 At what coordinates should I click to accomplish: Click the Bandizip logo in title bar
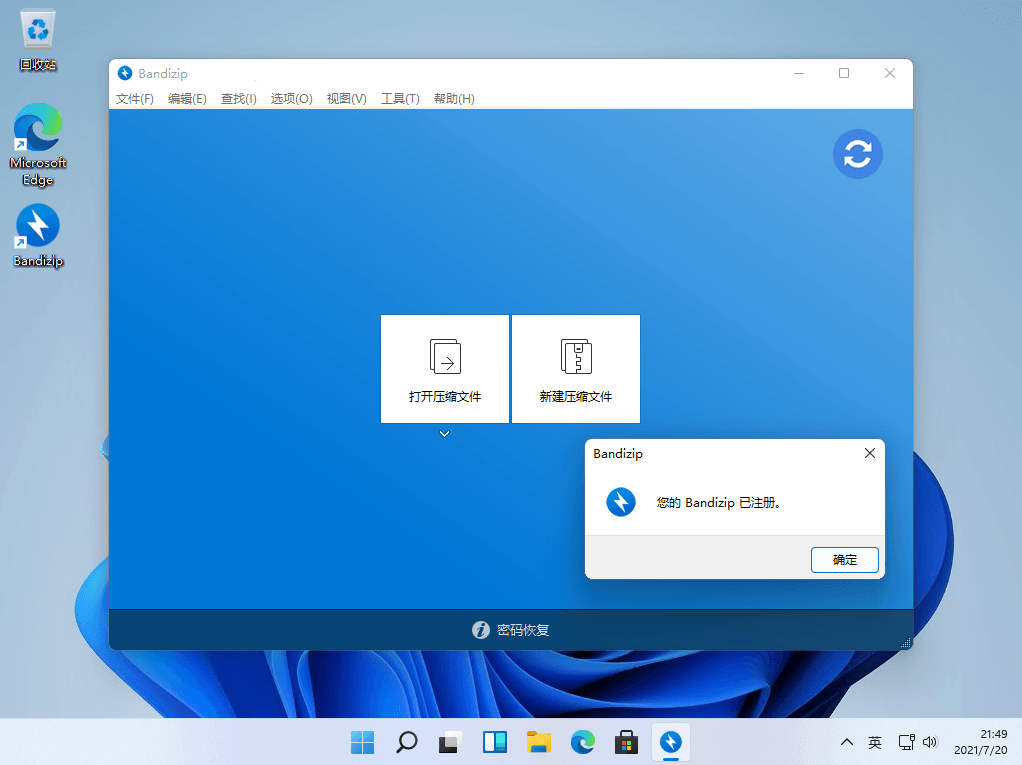[x=124, y=73]
